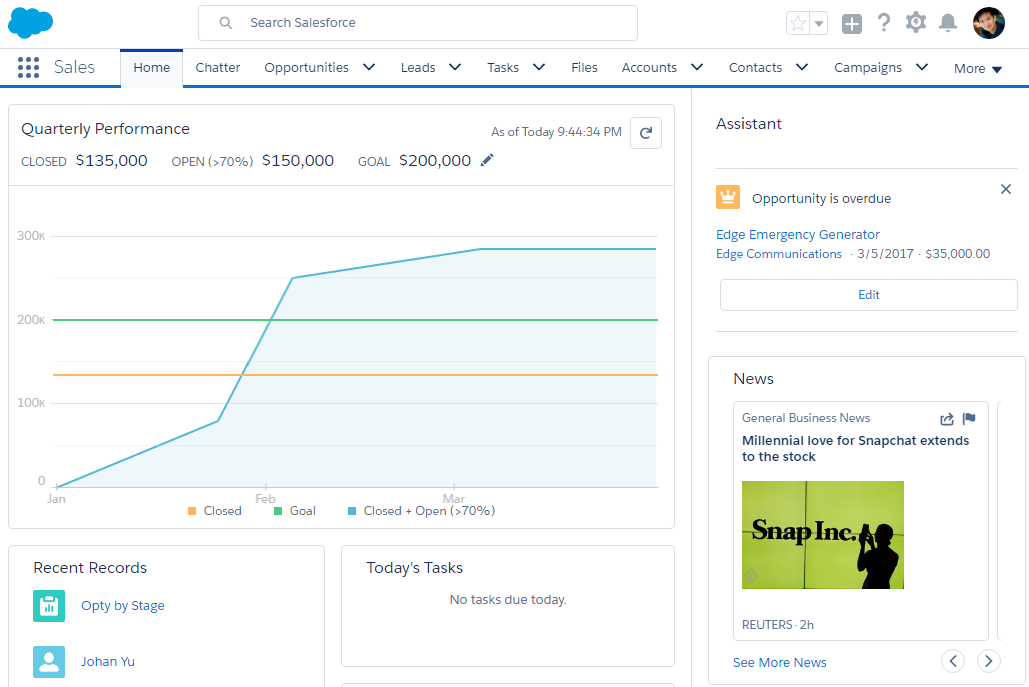This screenshot has width=1029, height=687.
Task: Open the Edge Emergency Generator link
Action: pos(797,234)
